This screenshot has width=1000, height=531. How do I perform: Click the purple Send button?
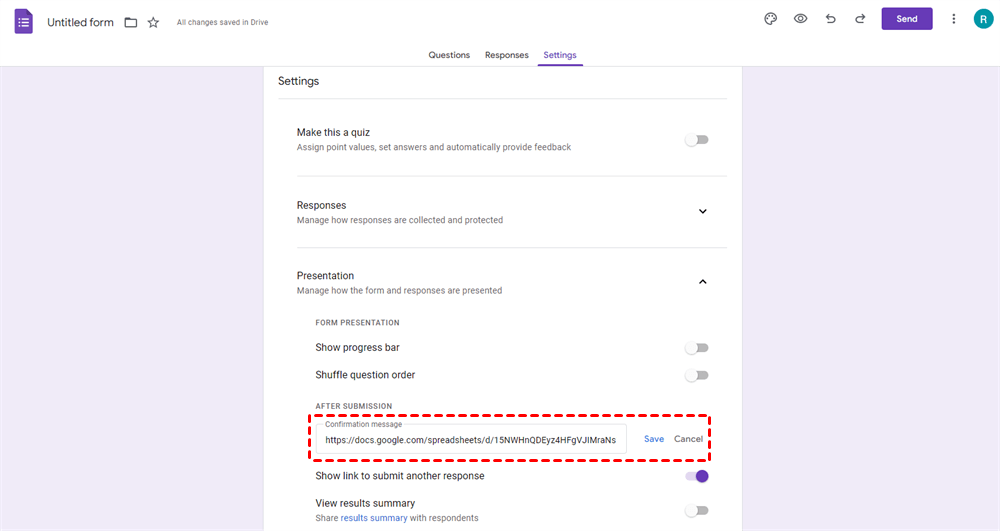(907, 19)
